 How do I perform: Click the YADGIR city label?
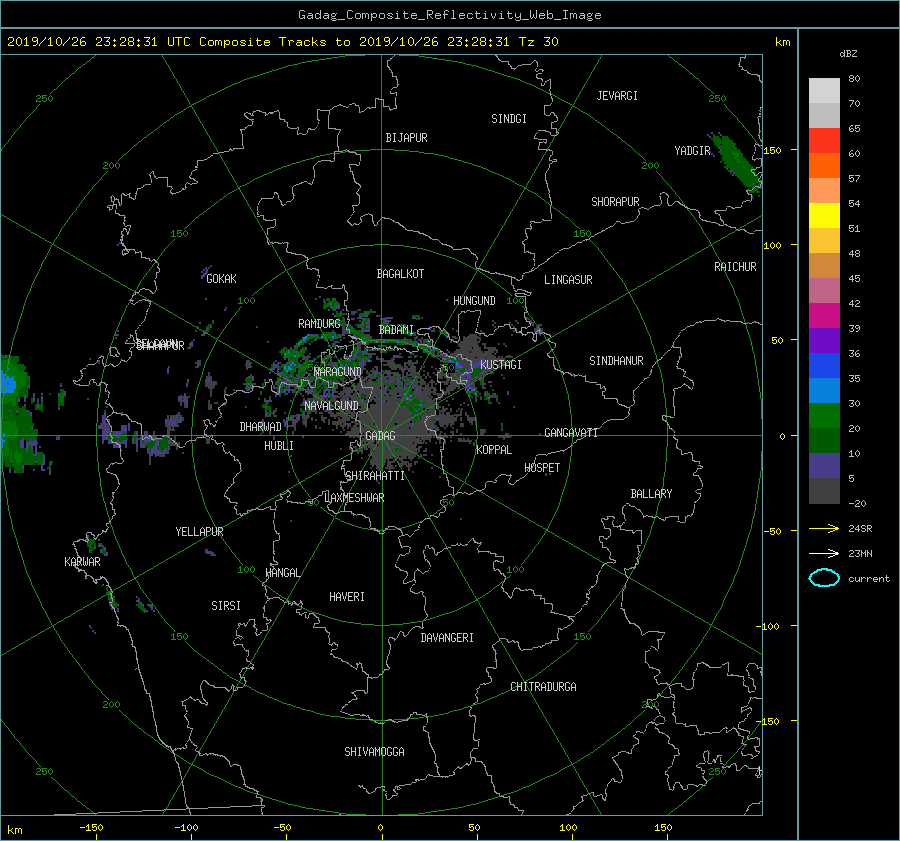692,151
